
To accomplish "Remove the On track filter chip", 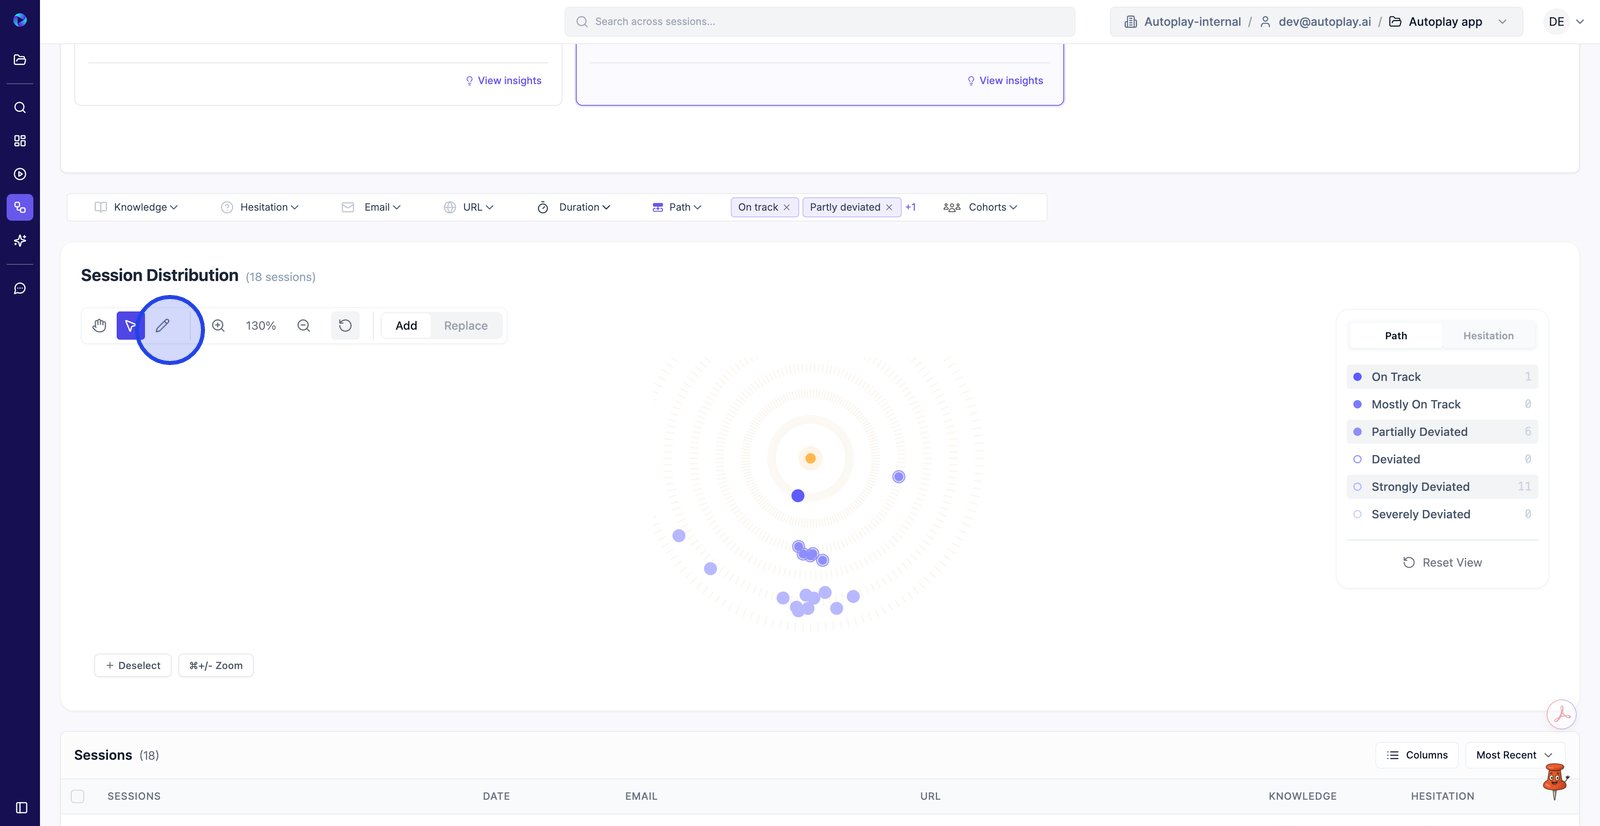I will pyautogui.click(x=787, y=208).
